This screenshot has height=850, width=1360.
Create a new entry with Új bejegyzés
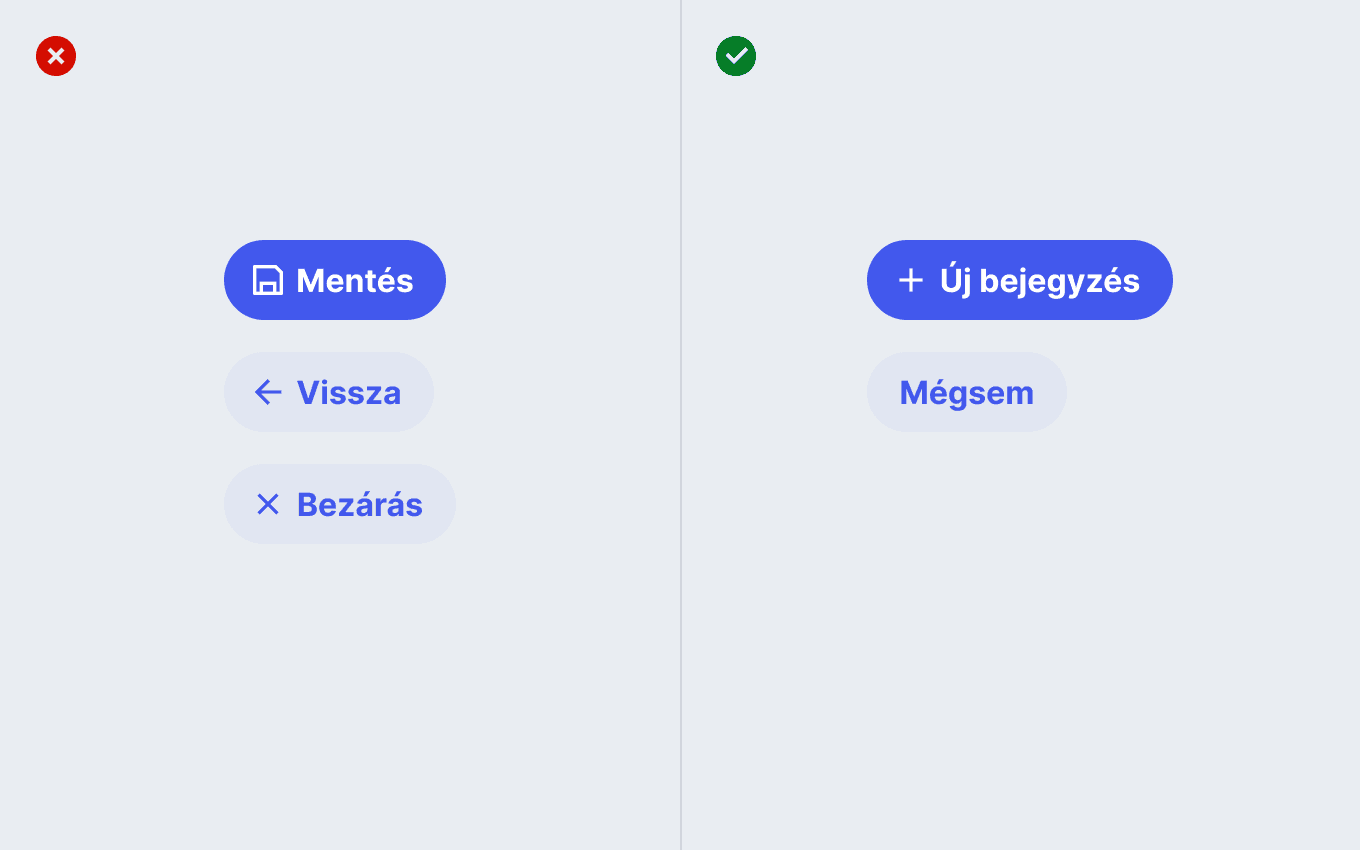pyautogui.click(x=1020, y=280)
